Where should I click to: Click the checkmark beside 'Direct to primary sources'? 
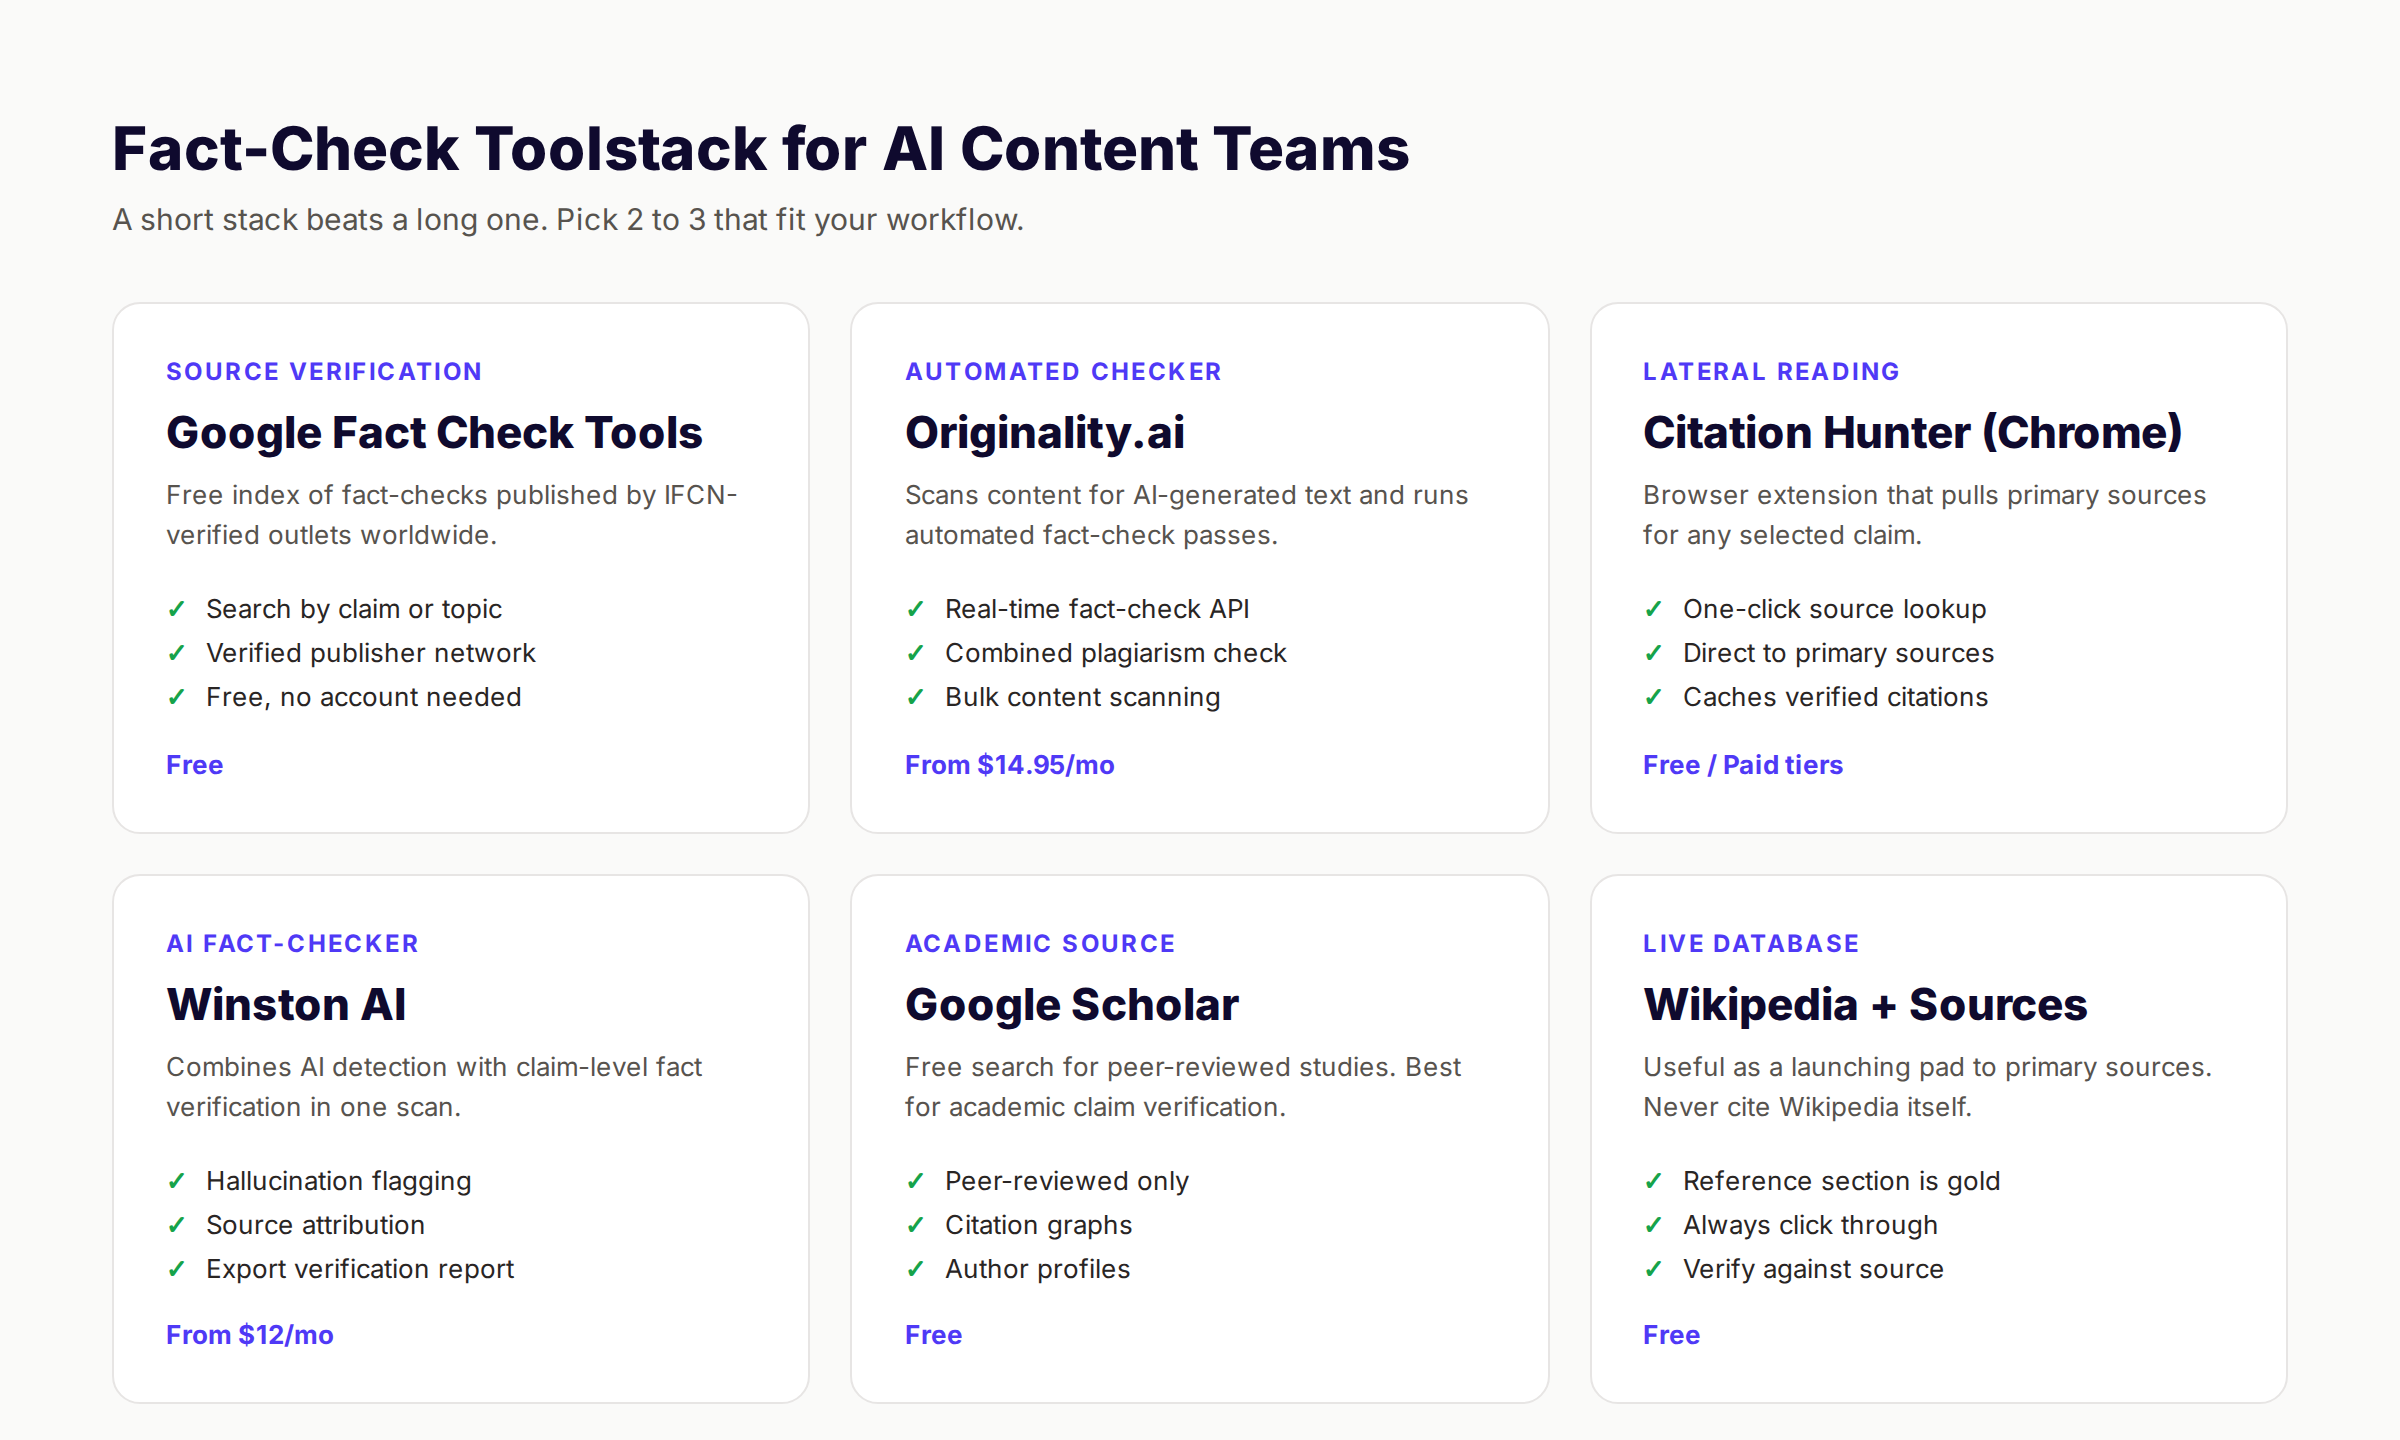(x=1653, y=653)
